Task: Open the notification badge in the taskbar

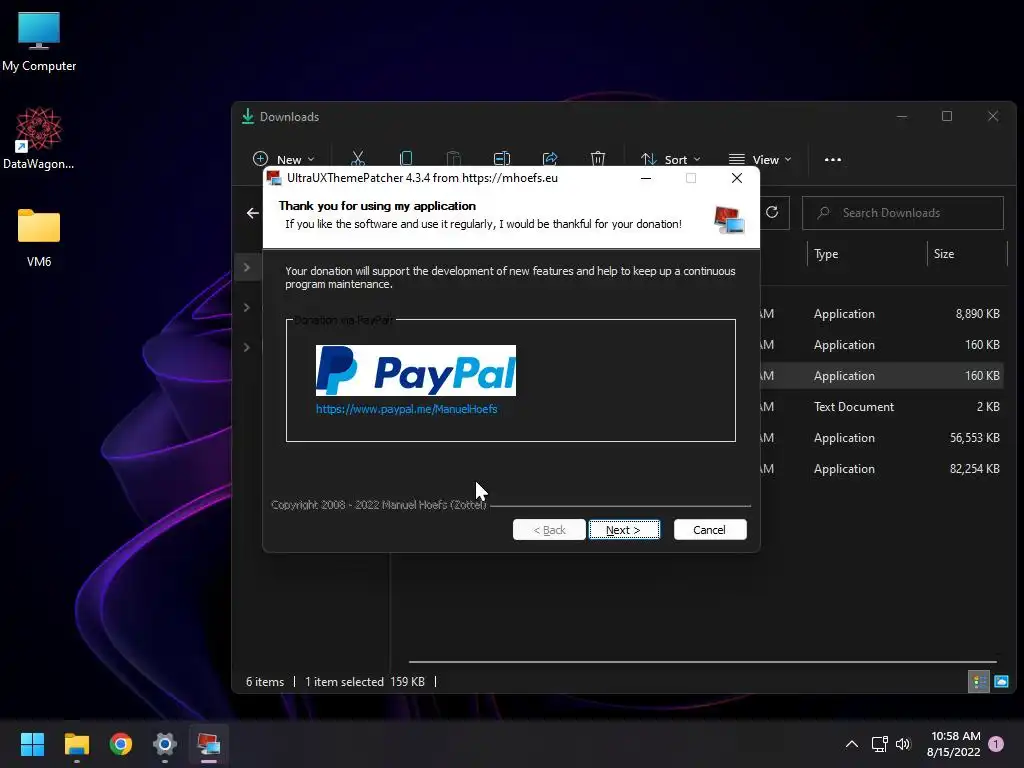Action: click(x=996, y=744)
